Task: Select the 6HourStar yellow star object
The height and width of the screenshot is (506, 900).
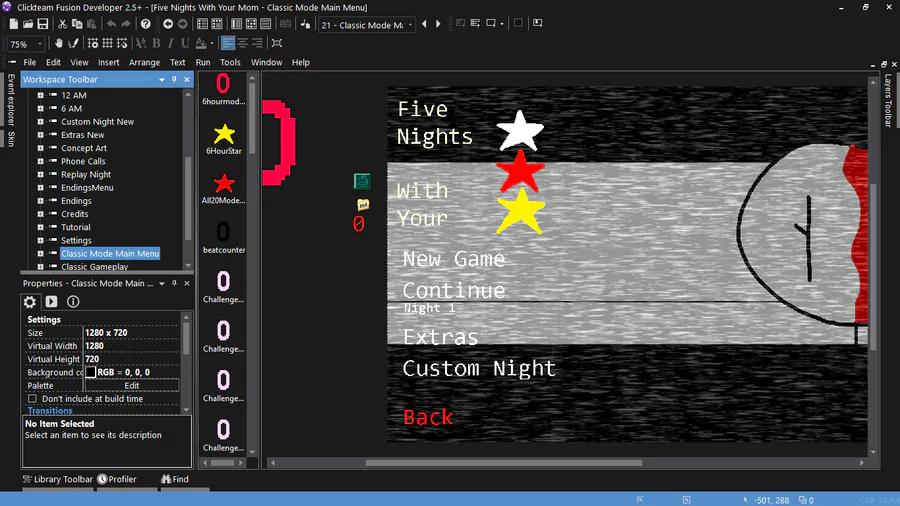Action: pos(224,139)
